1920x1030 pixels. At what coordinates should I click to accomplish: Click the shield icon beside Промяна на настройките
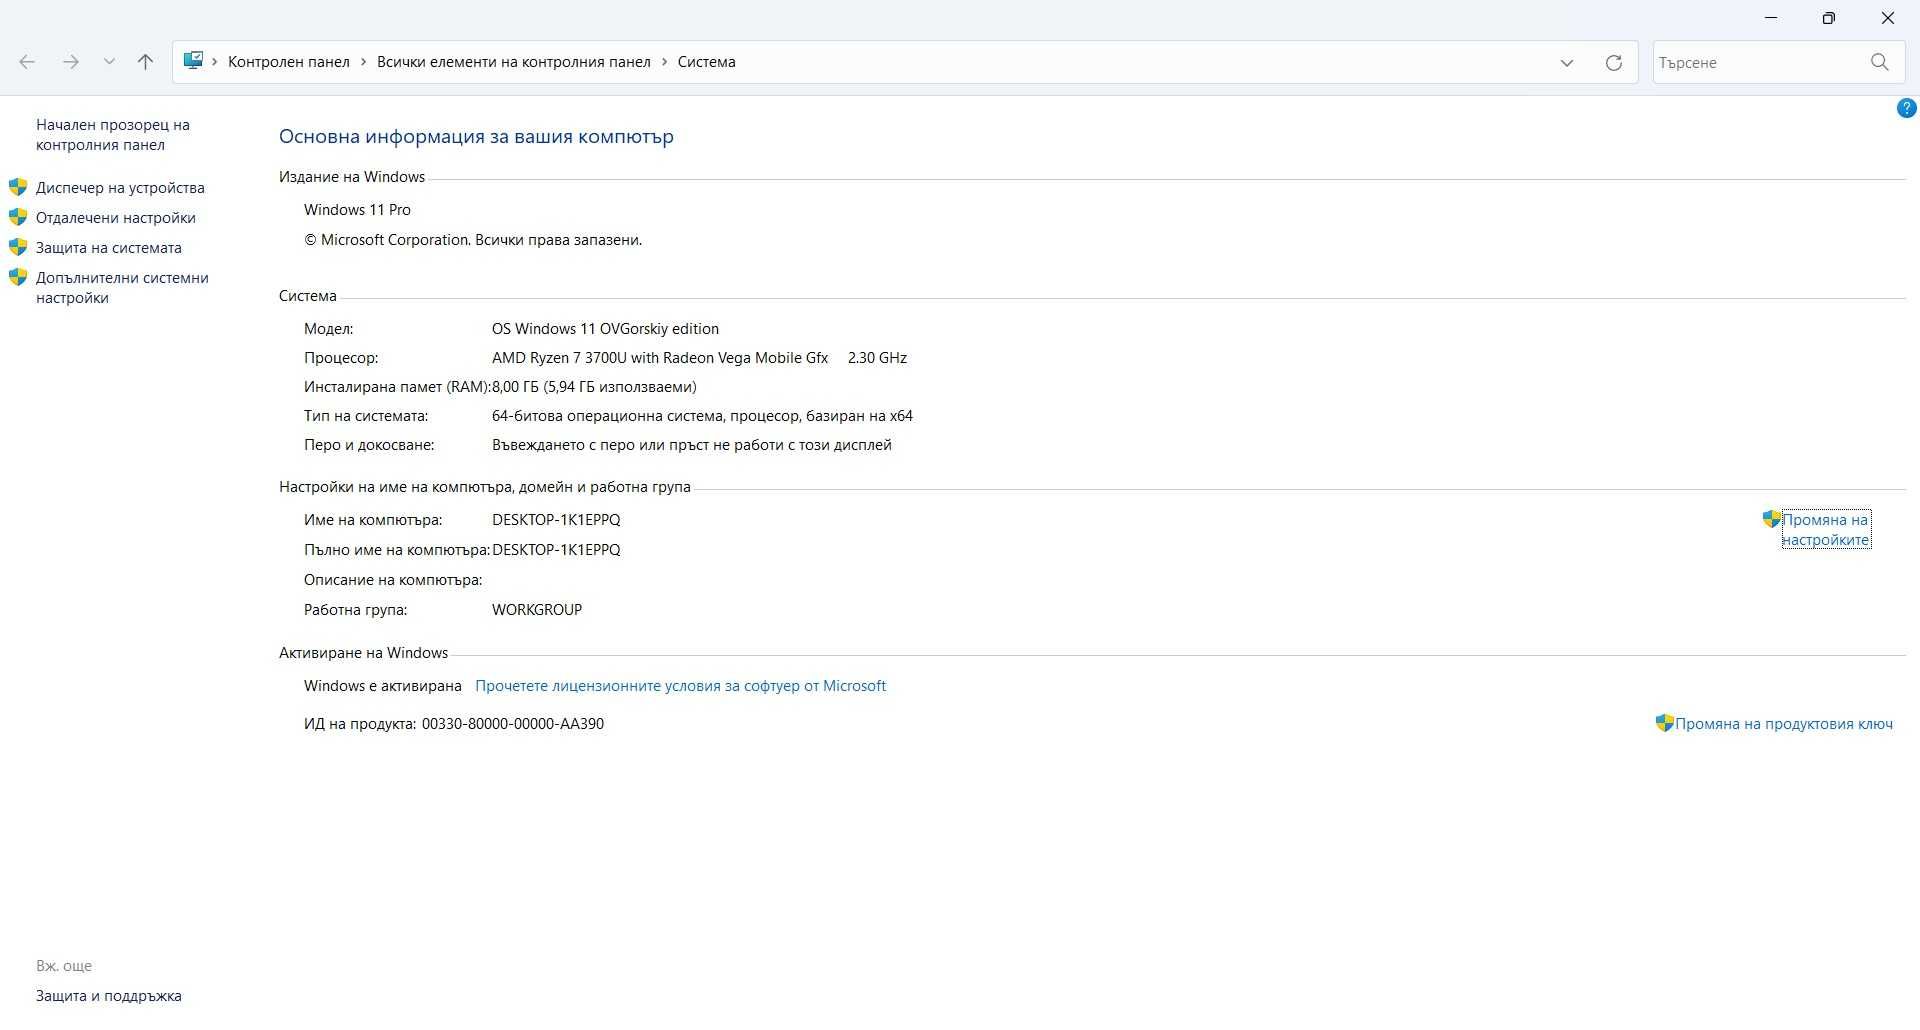1772,519
